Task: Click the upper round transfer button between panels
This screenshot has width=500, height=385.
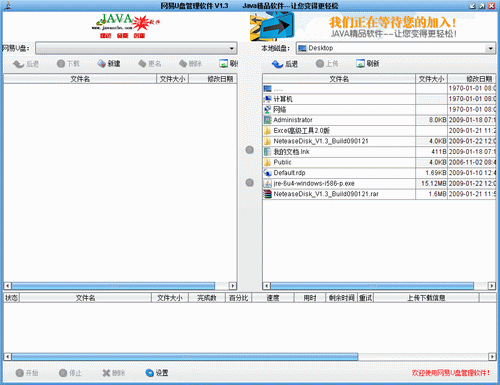Action: (x=250, y=150)
